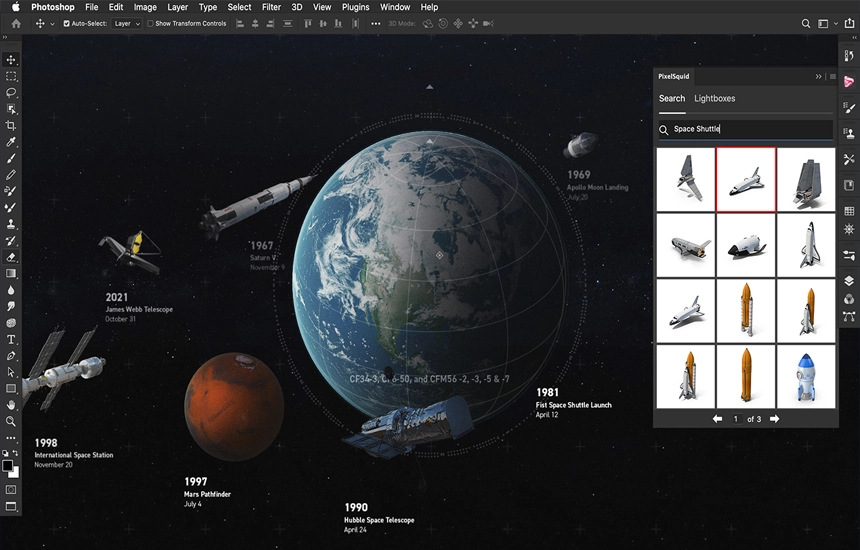Select the Eyedropper tool
860x550 pixels.
pyautogui.click(x=11, y=142)
